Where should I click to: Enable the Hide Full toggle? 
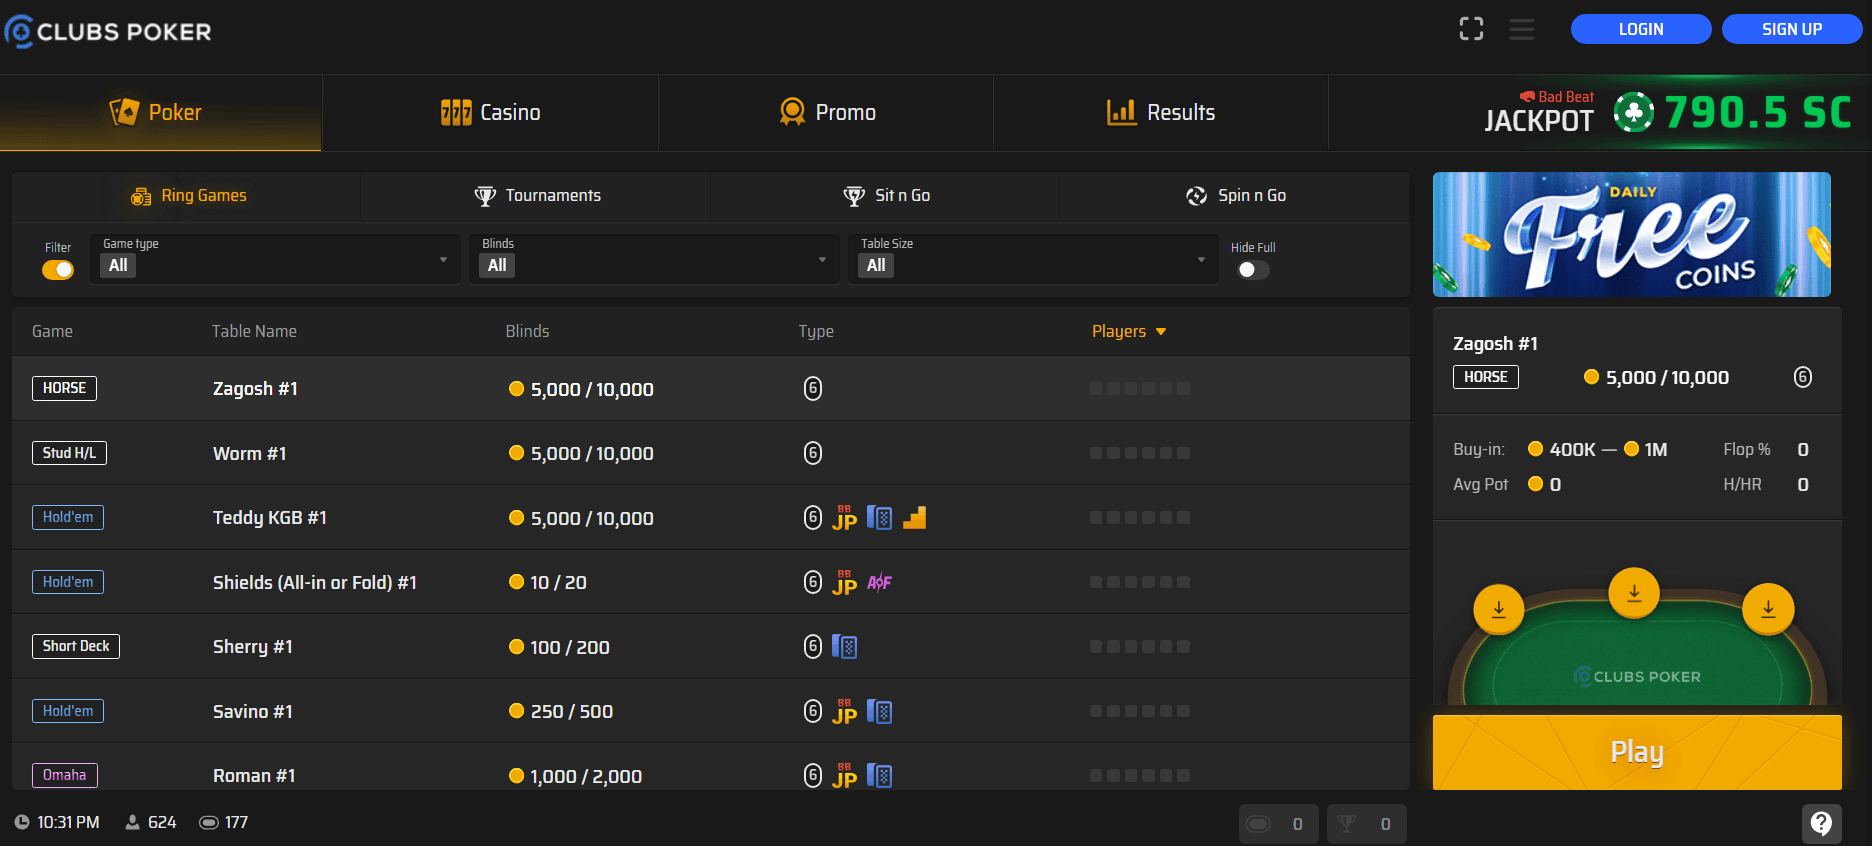[x=1253, y=270]
